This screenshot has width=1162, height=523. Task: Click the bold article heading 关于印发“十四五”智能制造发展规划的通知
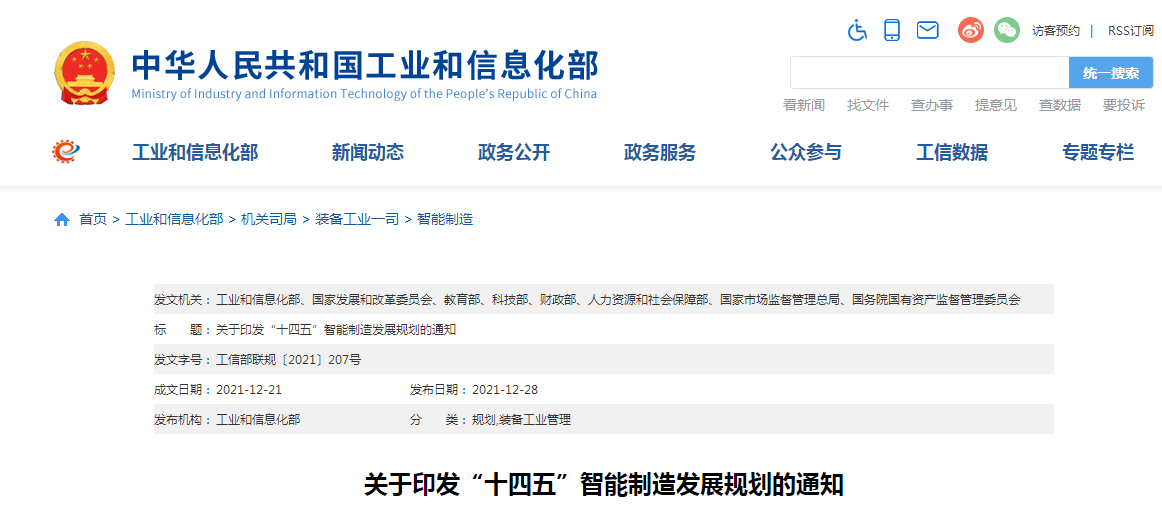coord(604,486)
